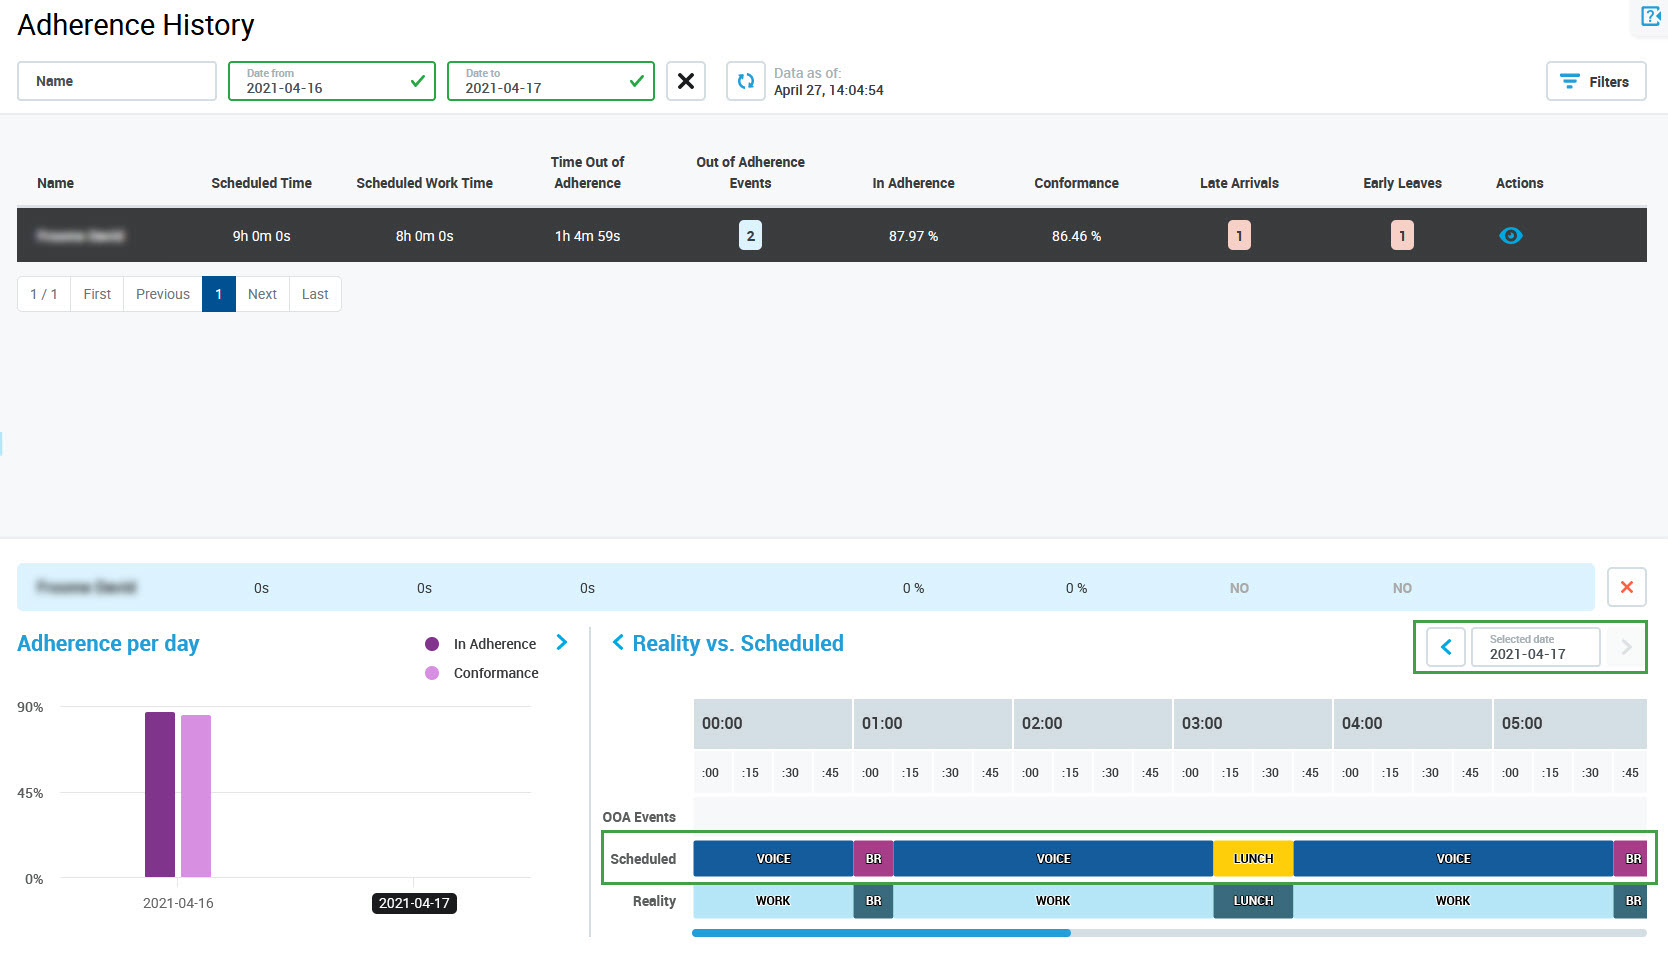Go to previous selected date arrow
This screenshot has height=956, width=1668.
click(x=1446, y=647)
